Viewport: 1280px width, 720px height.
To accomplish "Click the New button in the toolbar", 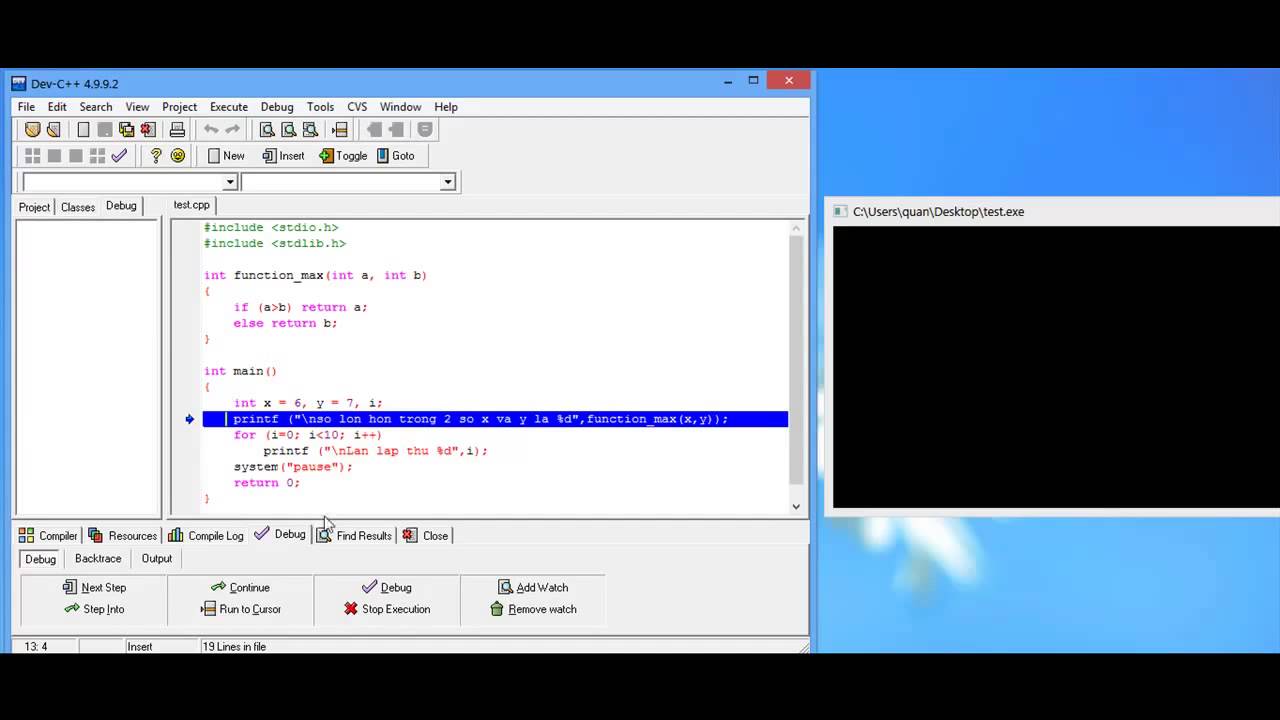I will point(226,155).
